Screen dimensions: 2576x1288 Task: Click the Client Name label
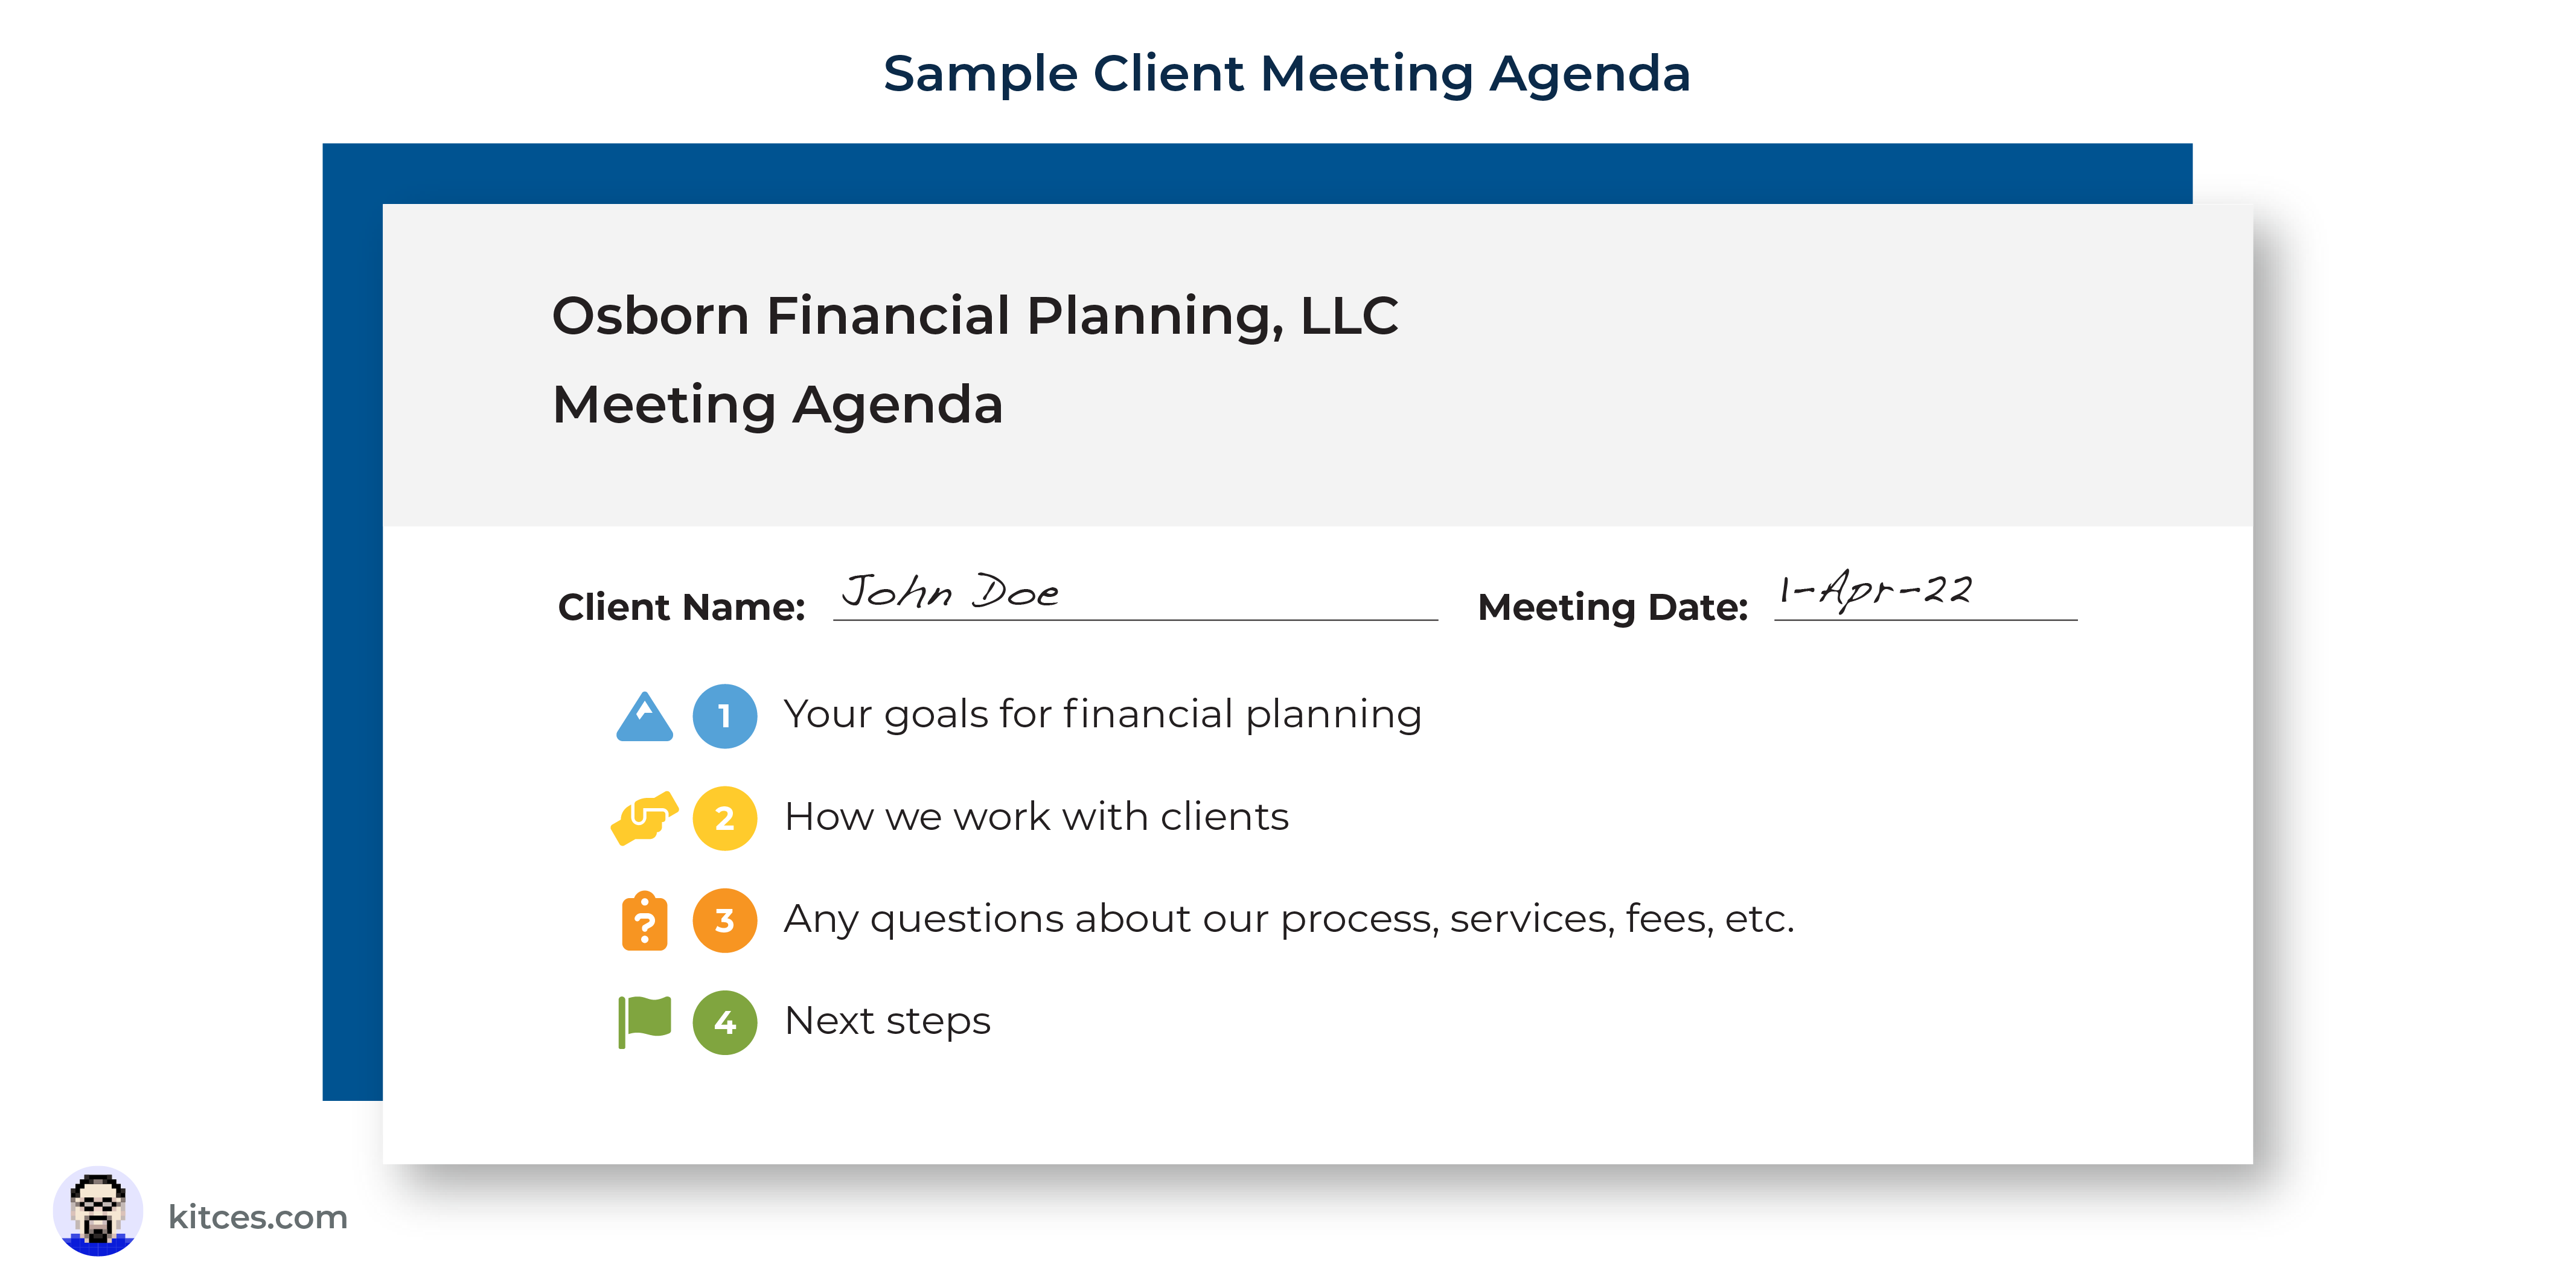click(x=682, y=607)
